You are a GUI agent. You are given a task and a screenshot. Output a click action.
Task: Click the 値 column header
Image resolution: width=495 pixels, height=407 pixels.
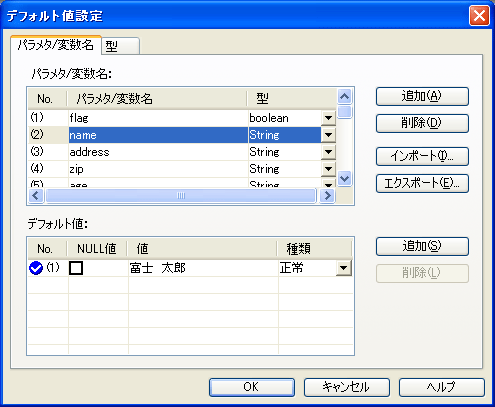(202, 249)
